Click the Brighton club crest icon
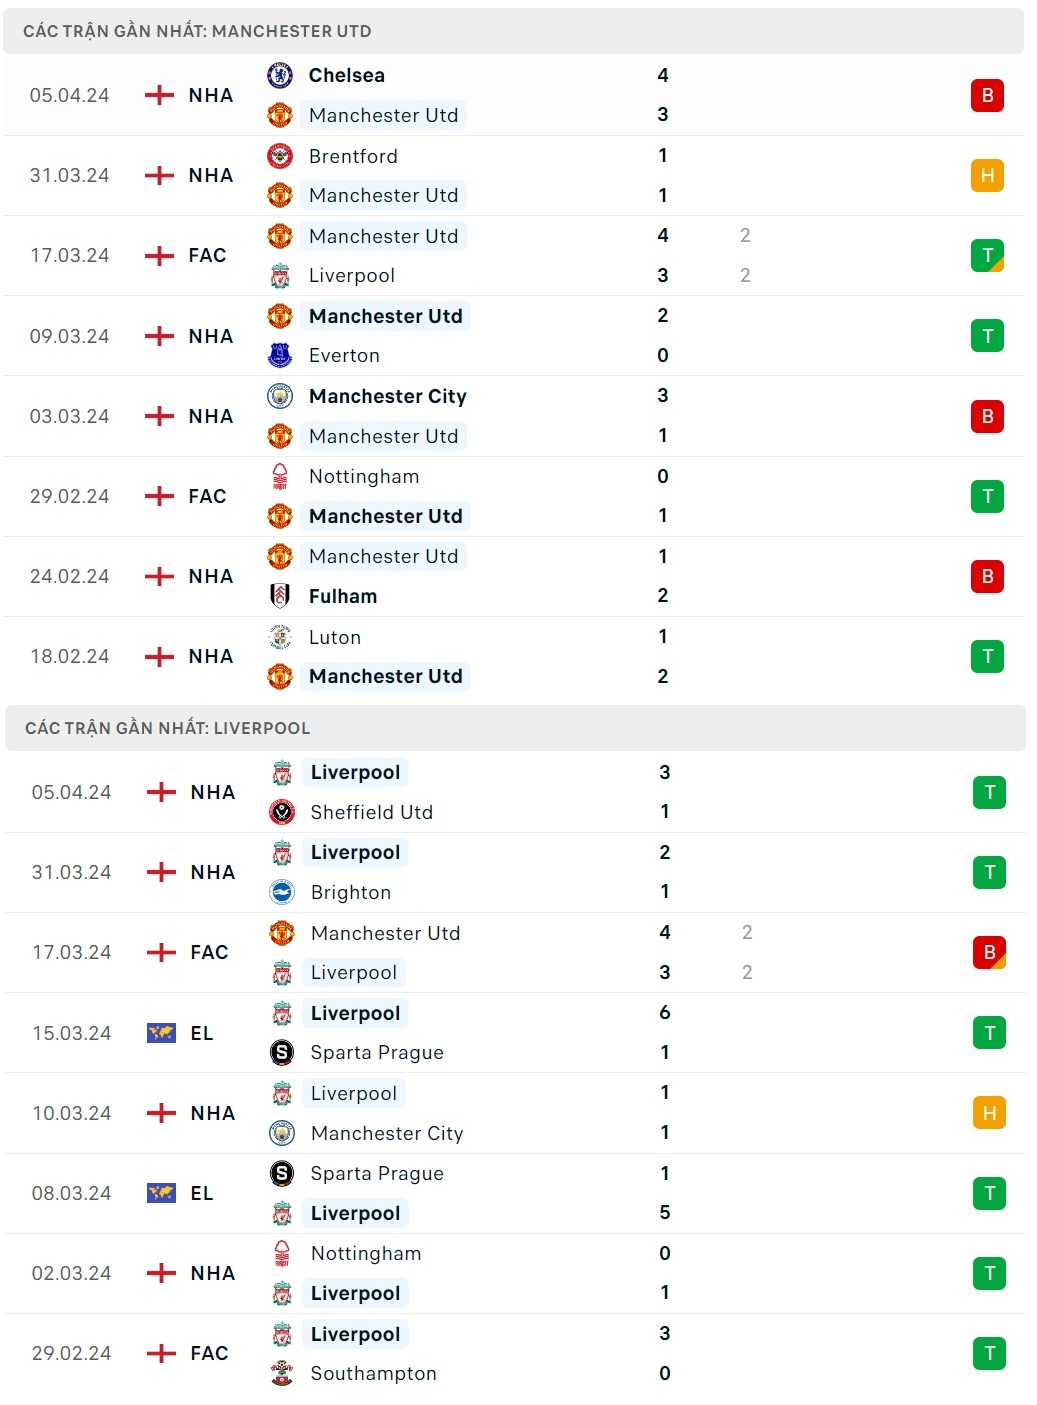Screen dimensions: 1037x1405 pos(282,892)
